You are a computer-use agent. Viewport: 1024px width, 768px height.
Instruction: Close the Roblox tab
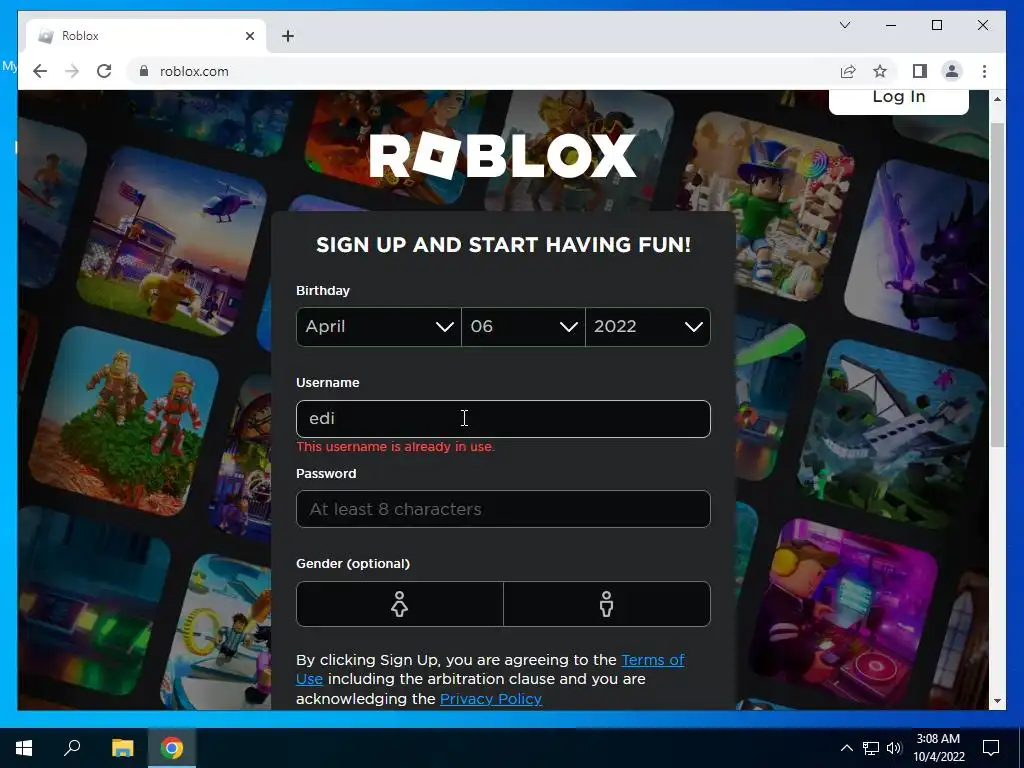click(x=249, y=36)
